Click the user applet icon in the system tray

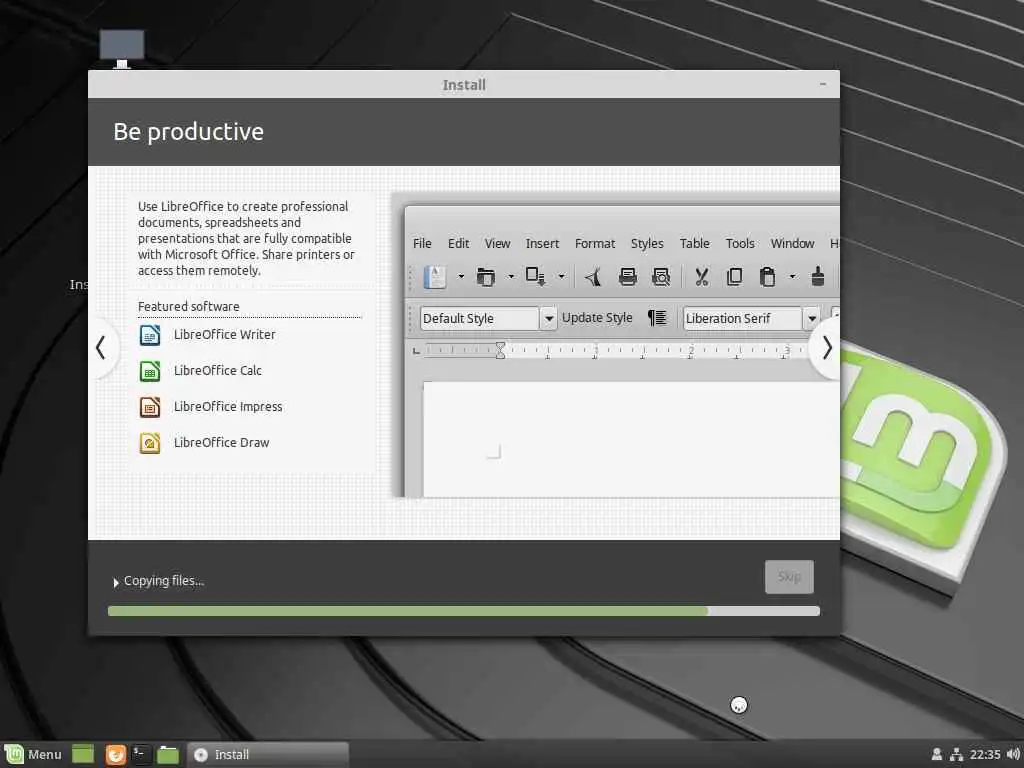936,754
